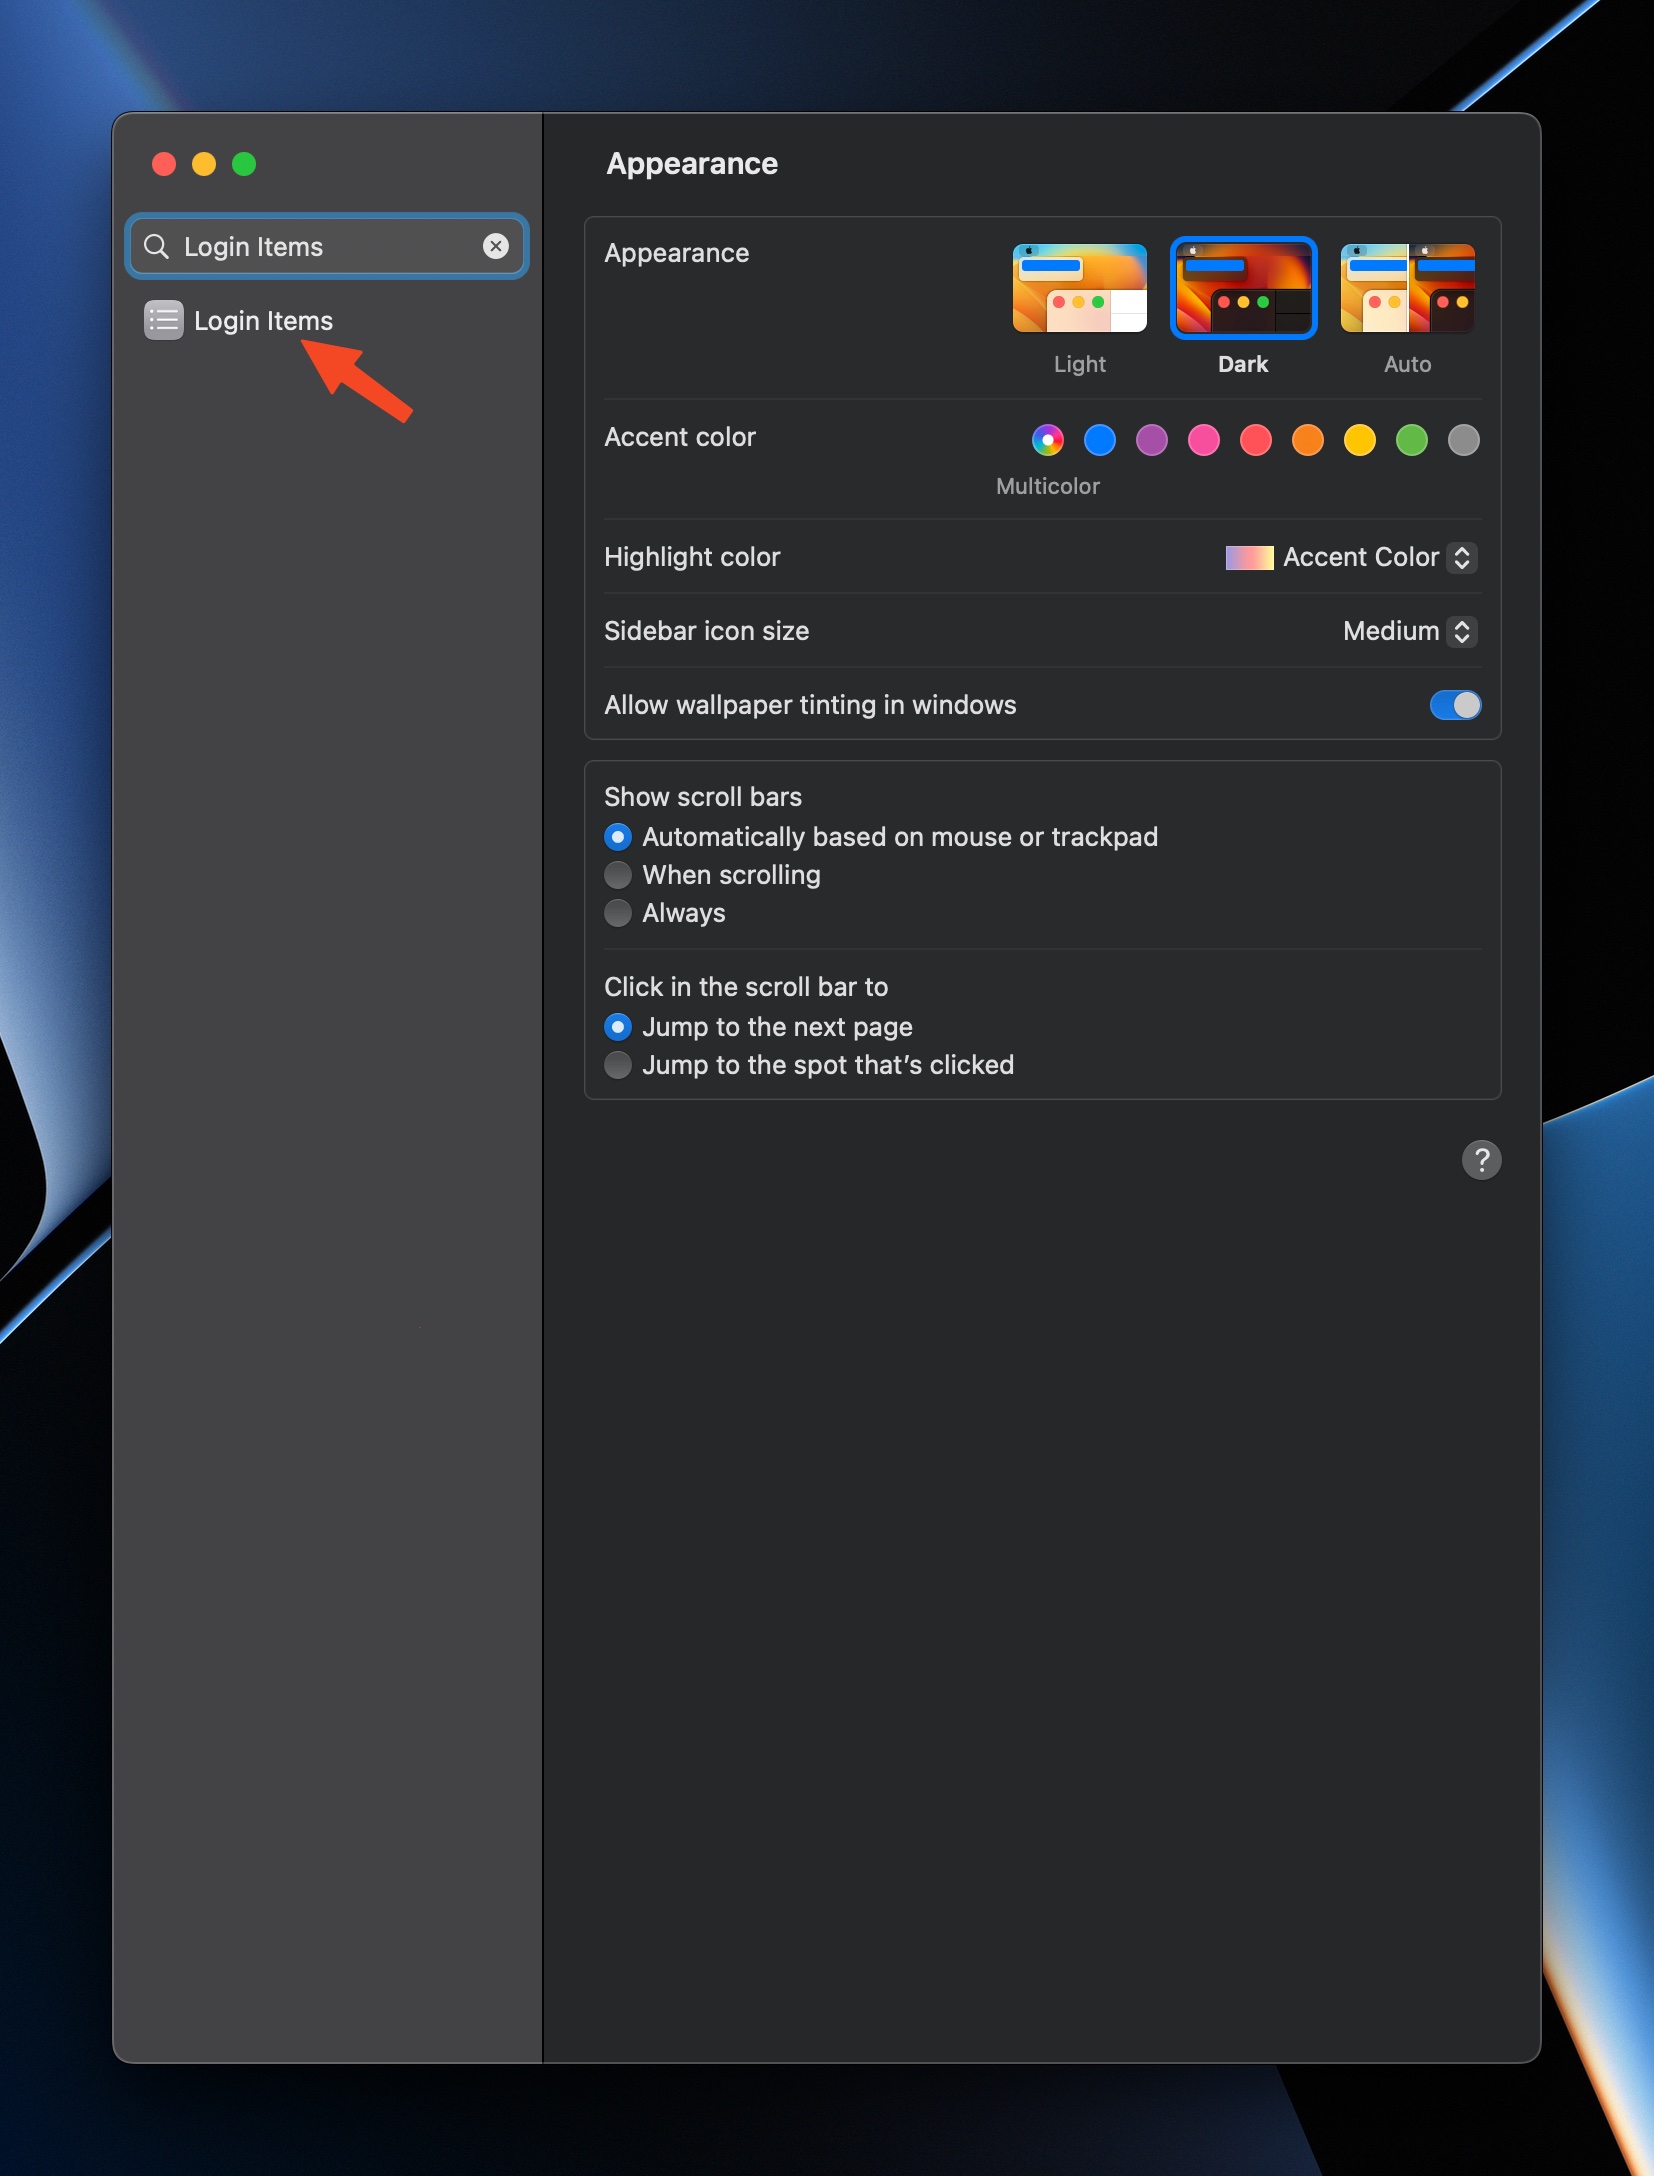This screenshot has width=1654, height=2176.
Task: Click the magnifying glass search icon
Action: click(157, 246)
